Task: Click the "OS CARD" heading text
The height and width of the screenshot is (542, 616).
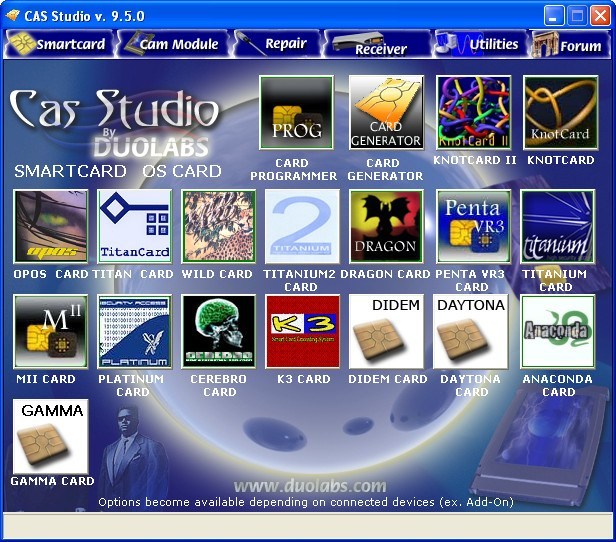Action: 182,171
